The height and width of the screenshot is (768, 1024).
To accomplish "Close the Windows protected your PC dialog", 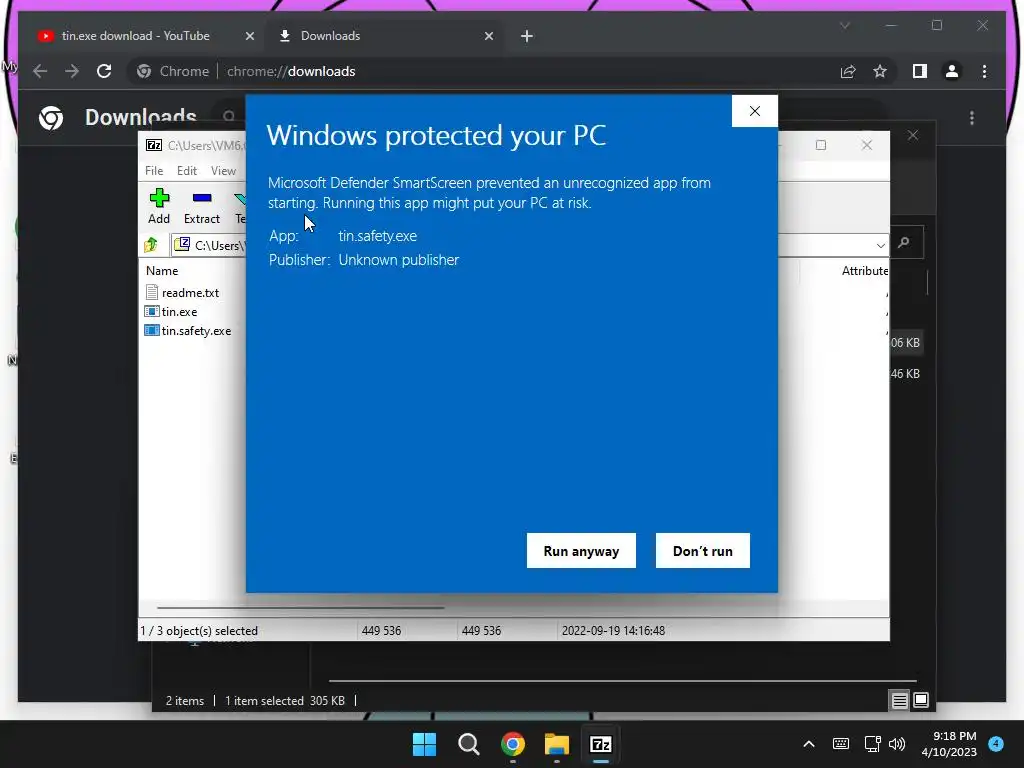I will 755,111.
